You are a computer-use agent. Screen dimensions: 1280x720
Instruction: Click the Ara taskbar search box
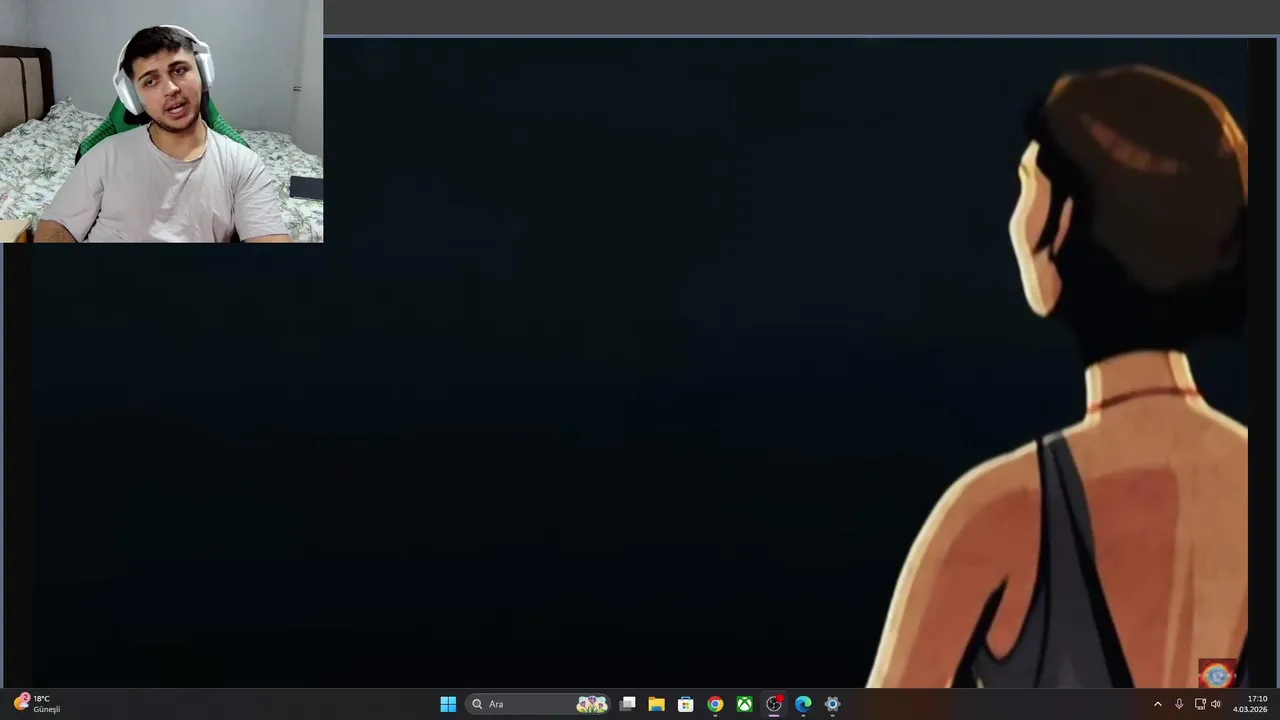click(540, 704)
